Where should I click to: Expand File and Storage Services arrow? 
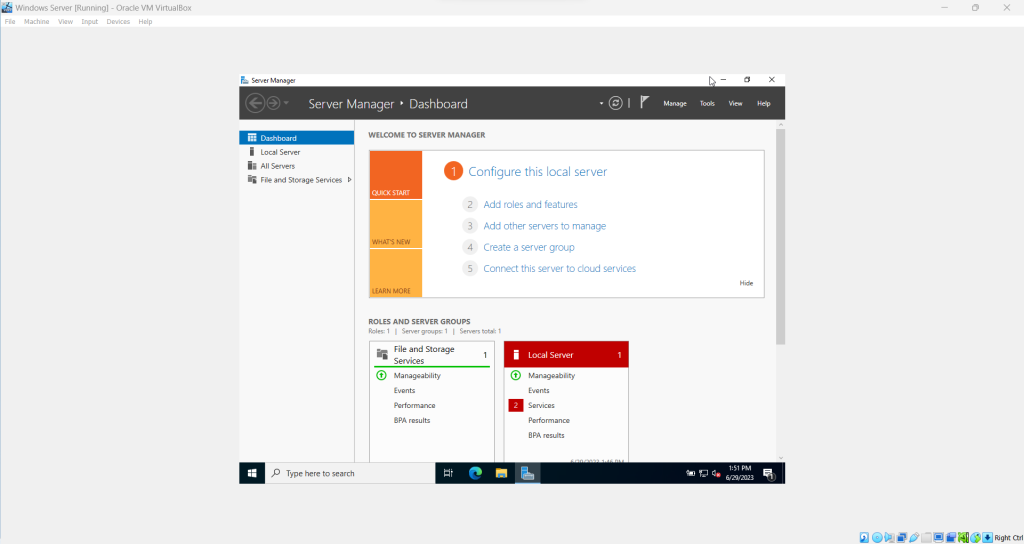coord(349,180)
